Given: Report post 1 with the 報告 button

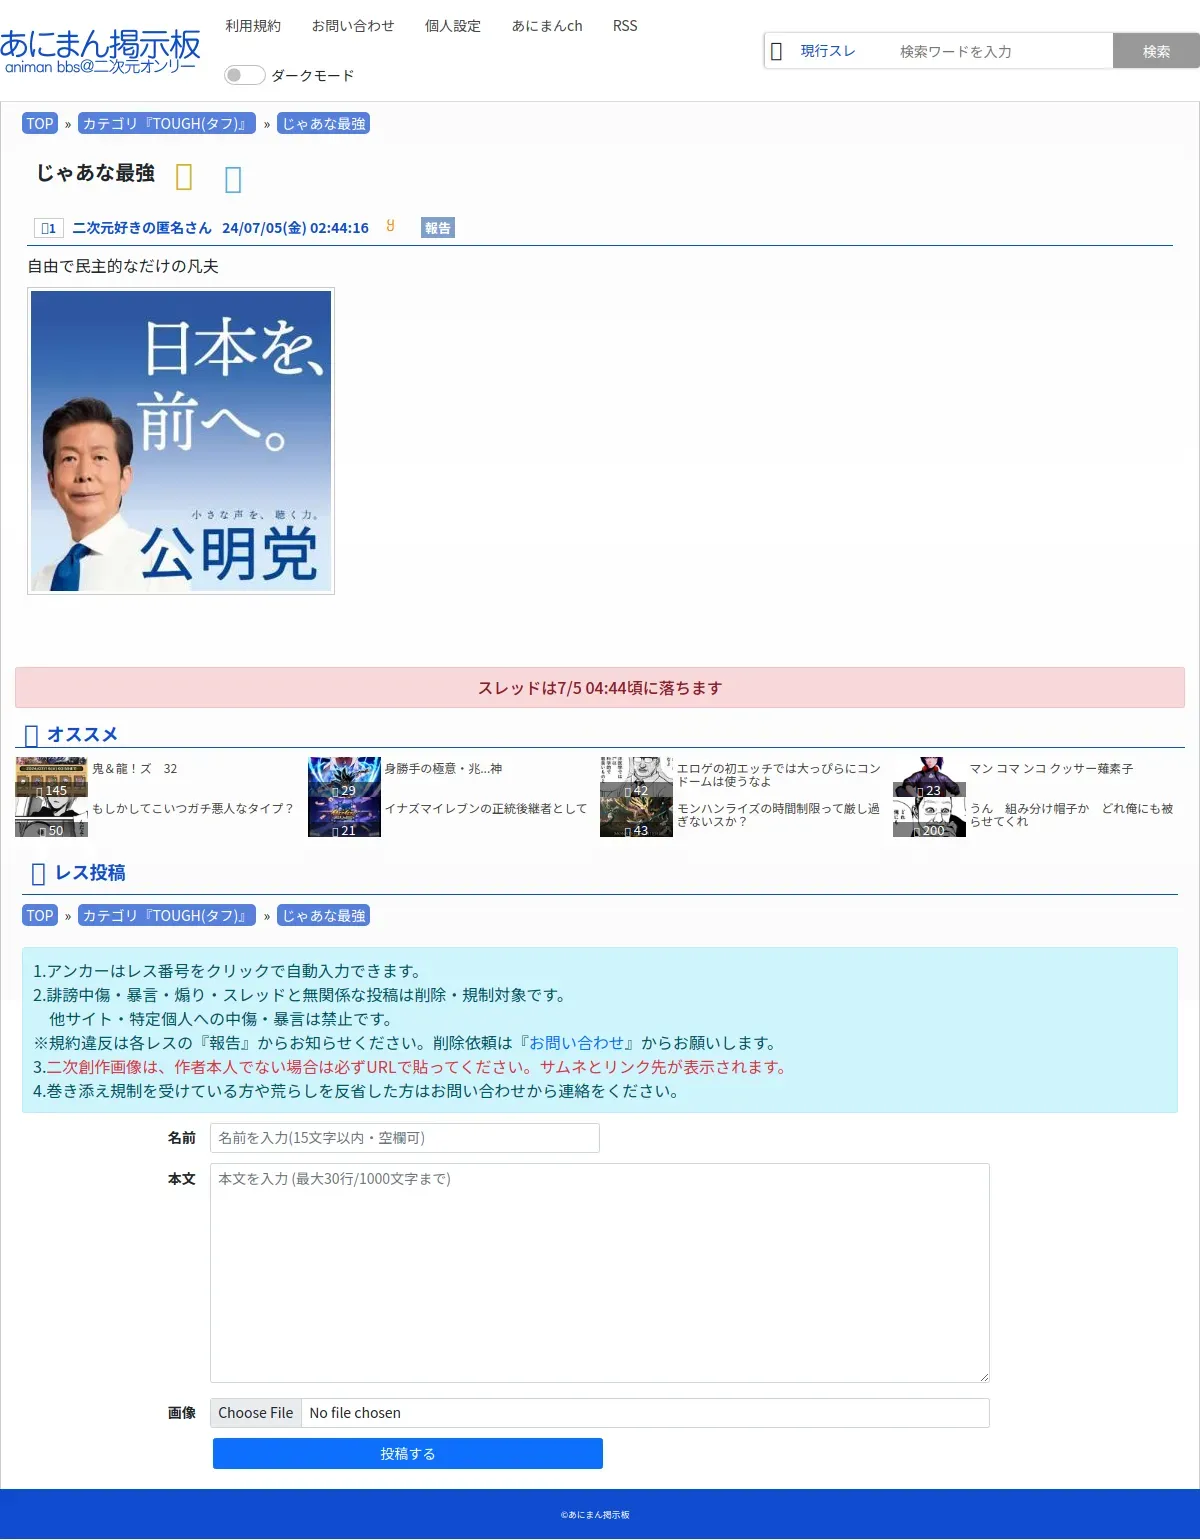Looking at the screenshot, I should 437,228.
